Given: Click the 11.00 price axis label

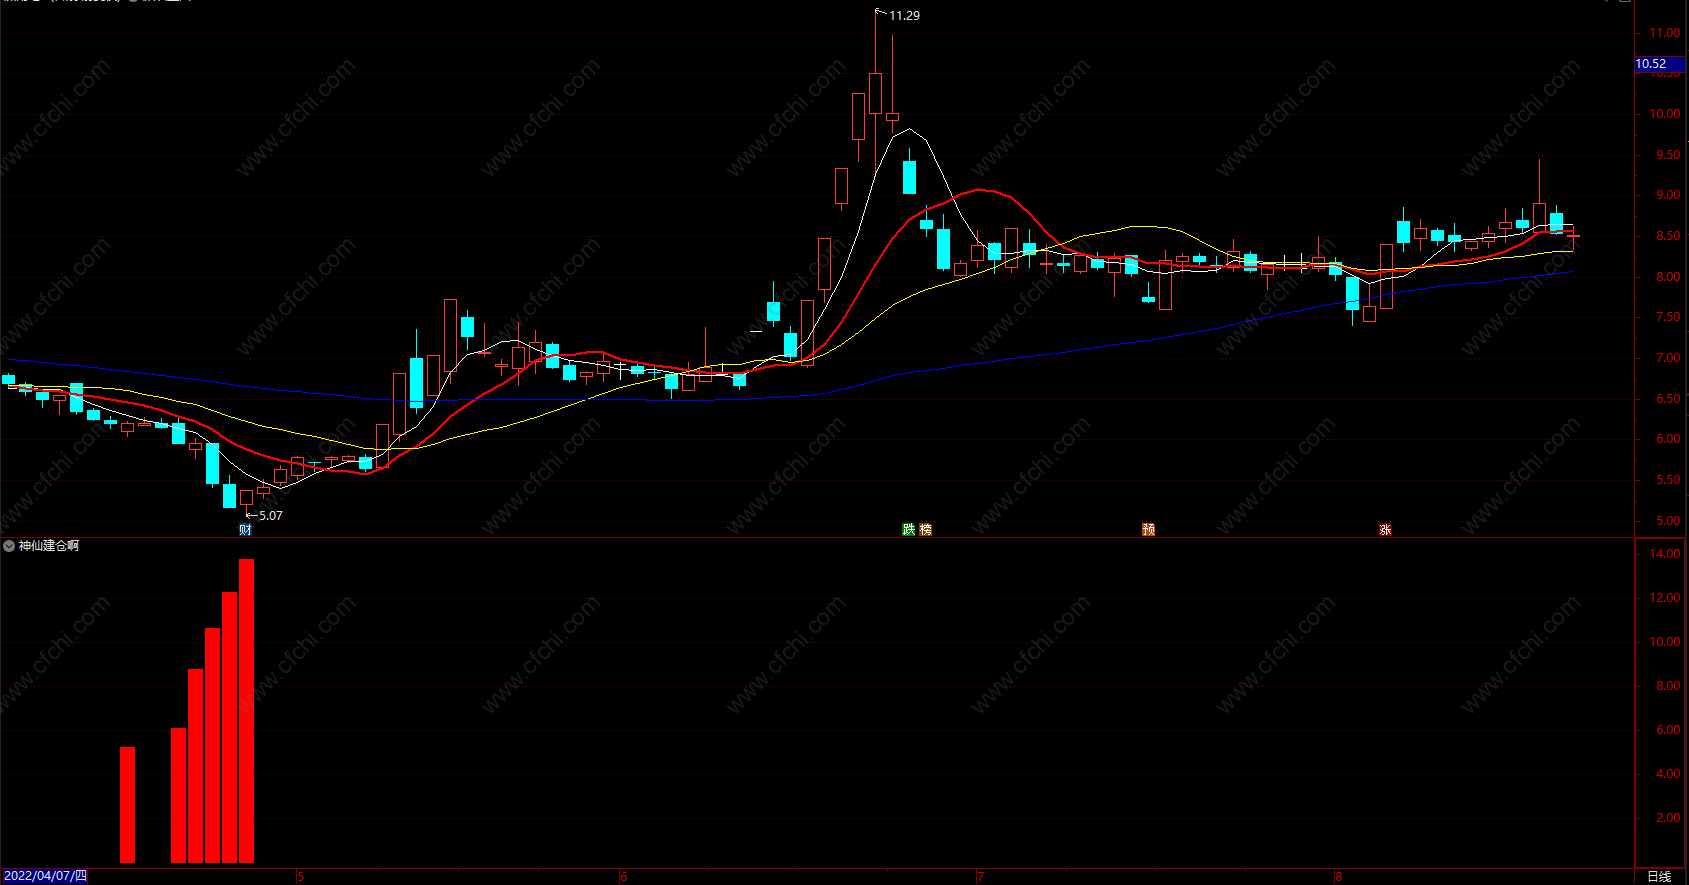Looking at the screenshot, I should (1665, 33).
